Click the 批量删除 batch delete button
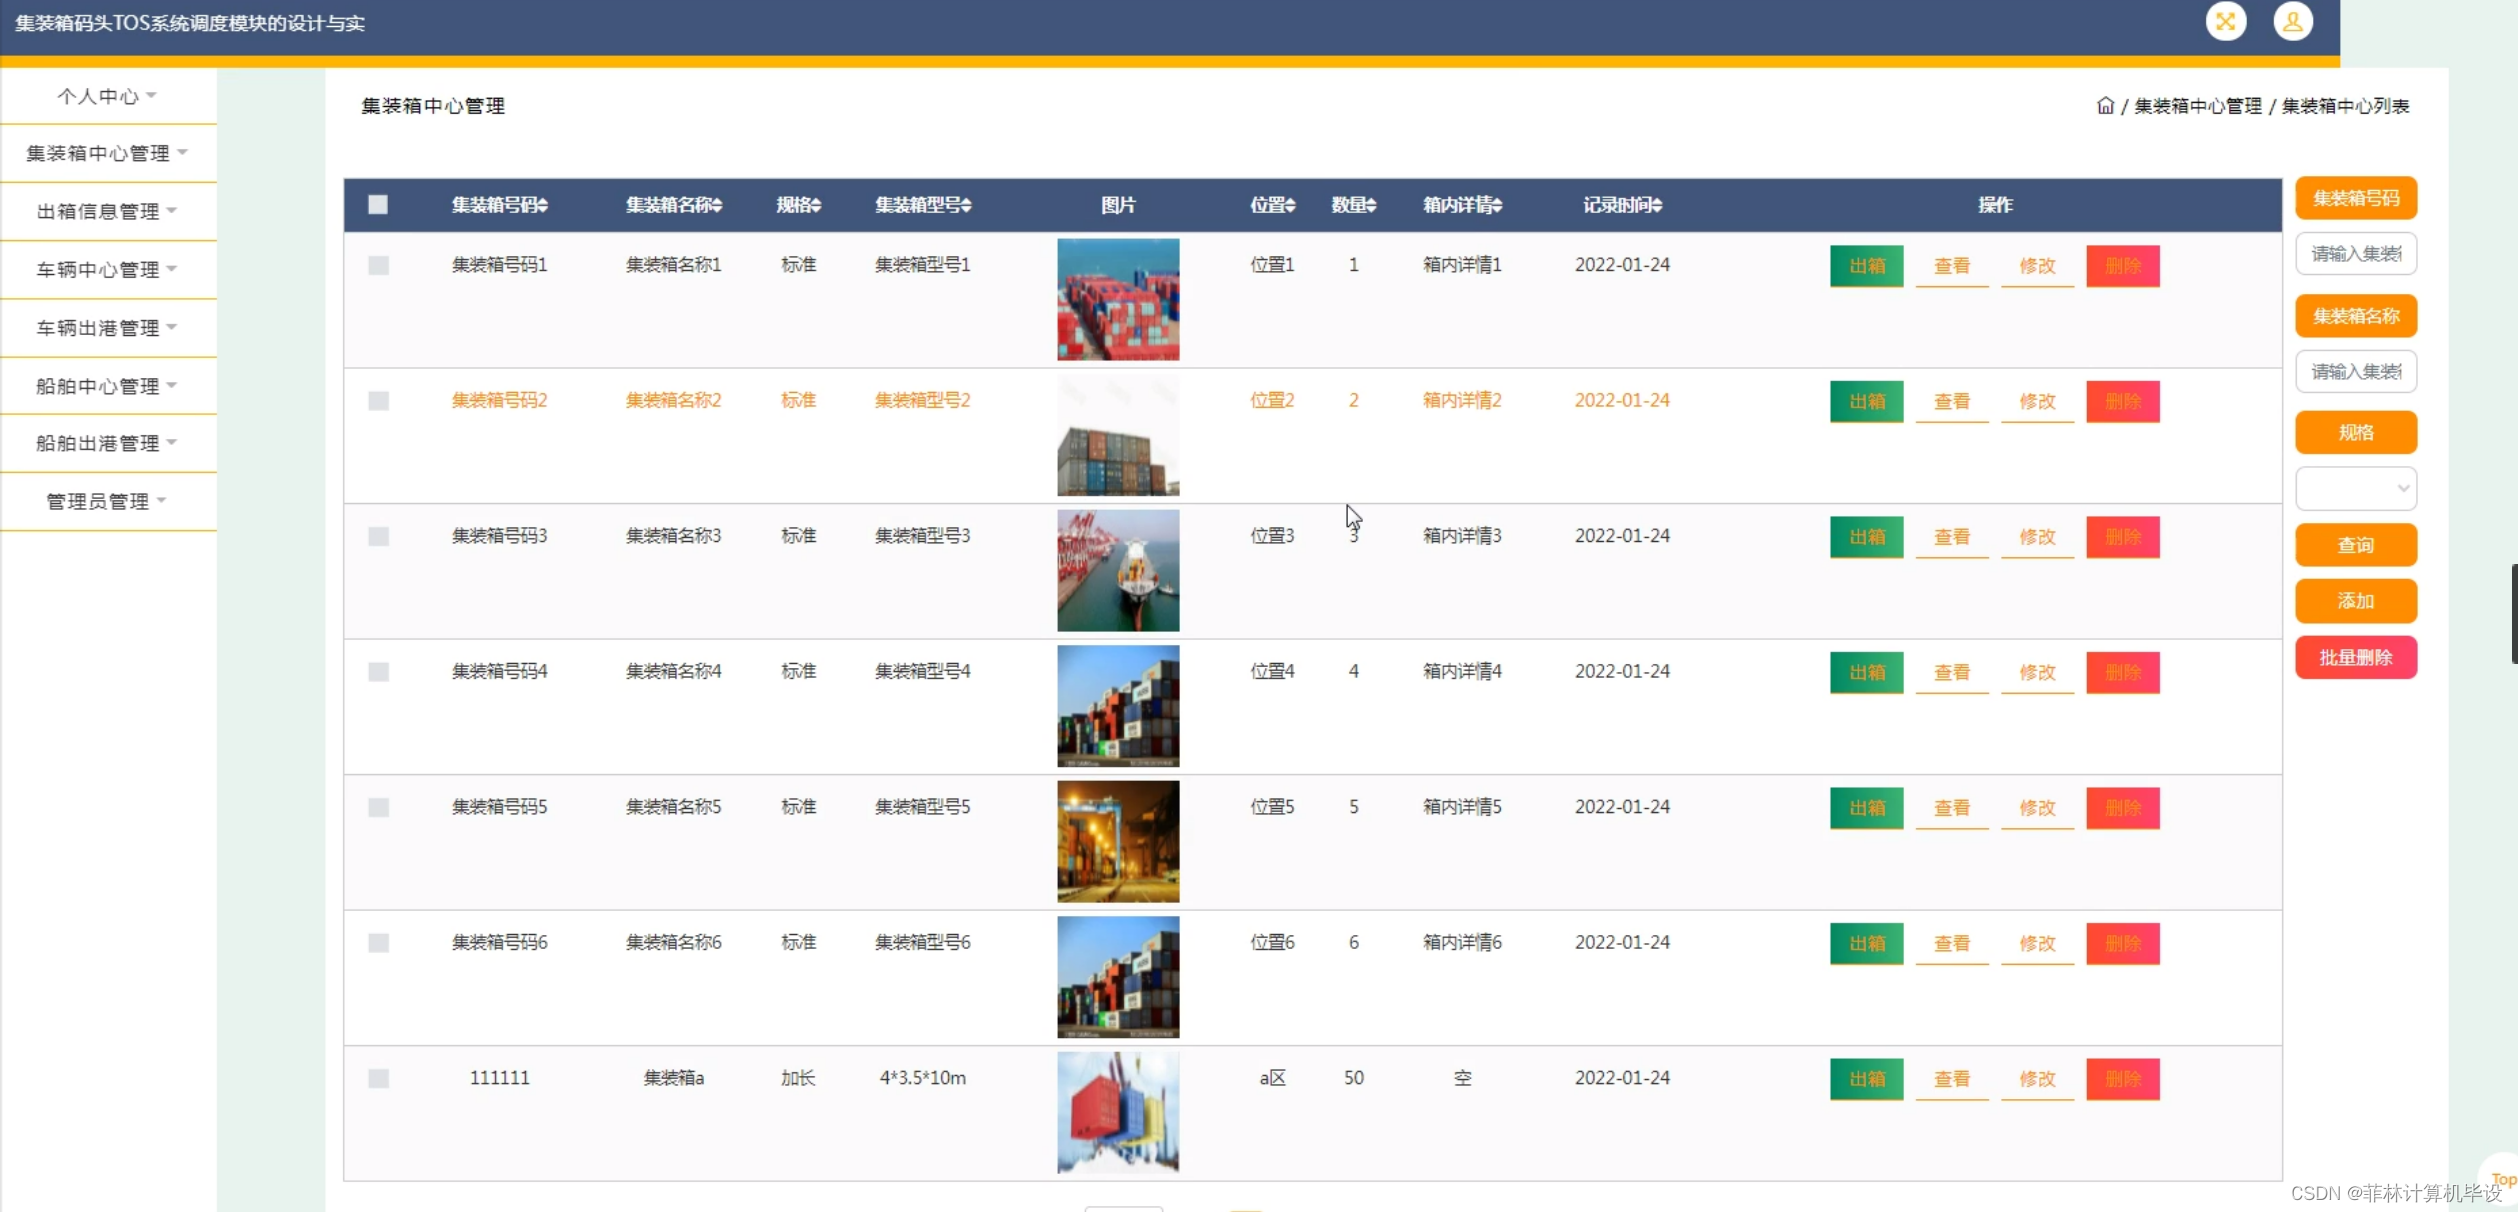The height and width of the screenshot is (1212, 2518). point(2356,657)
